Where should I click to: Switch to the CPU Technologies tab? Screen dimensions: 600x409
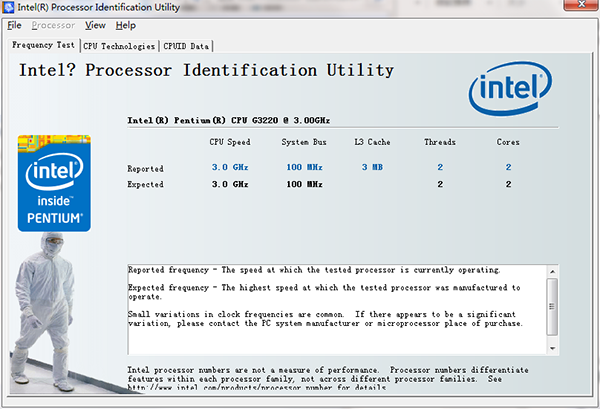click(x=119, y=46)
